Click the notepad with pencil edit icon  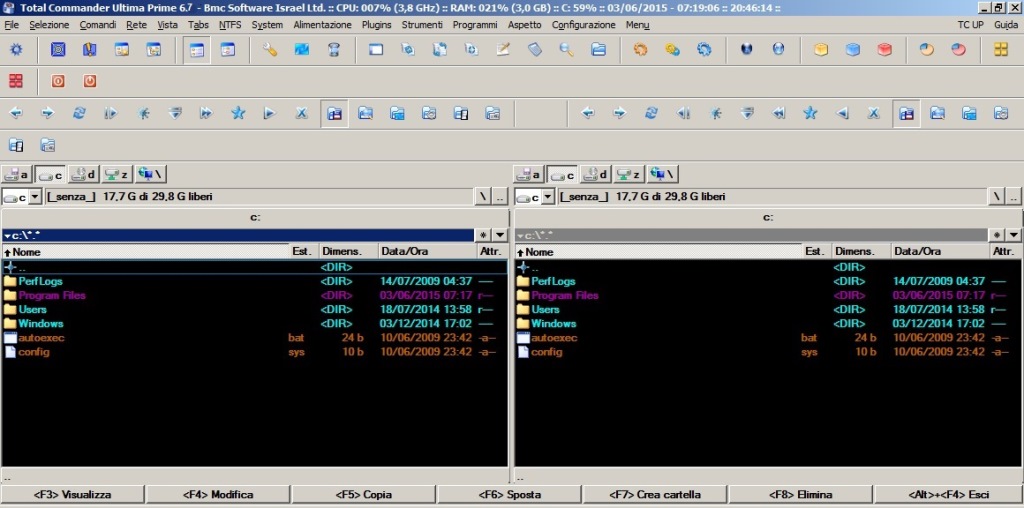pos(503,50)
